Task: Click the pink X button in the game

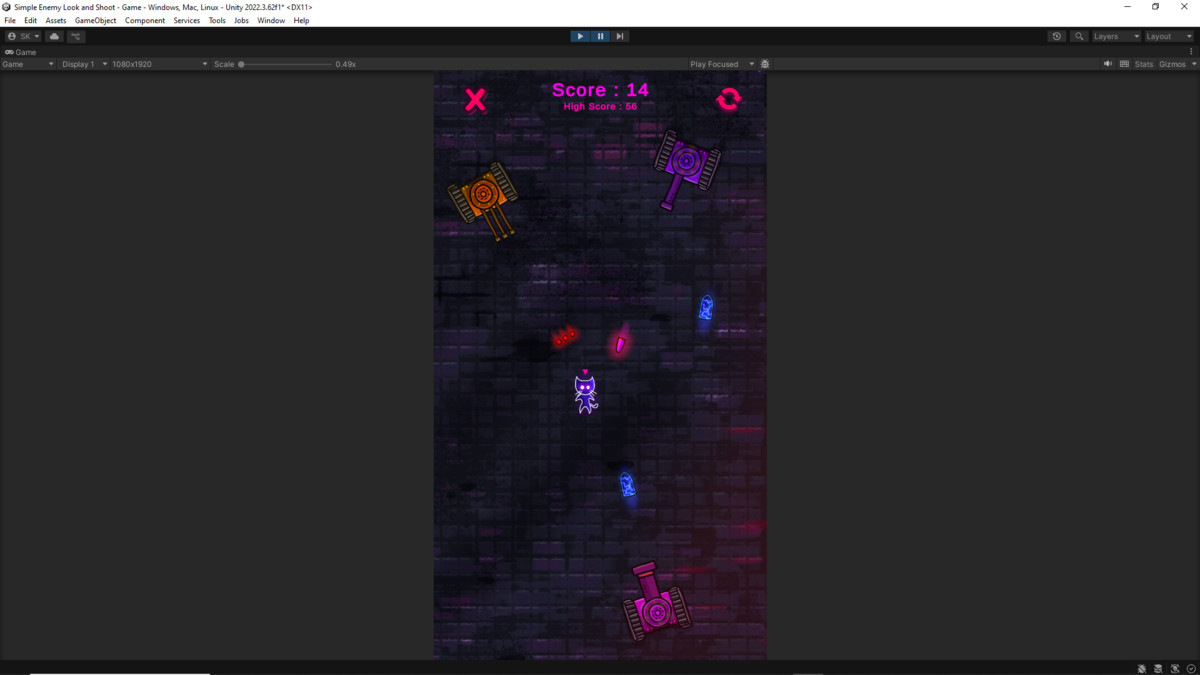Action: [475, 98]
